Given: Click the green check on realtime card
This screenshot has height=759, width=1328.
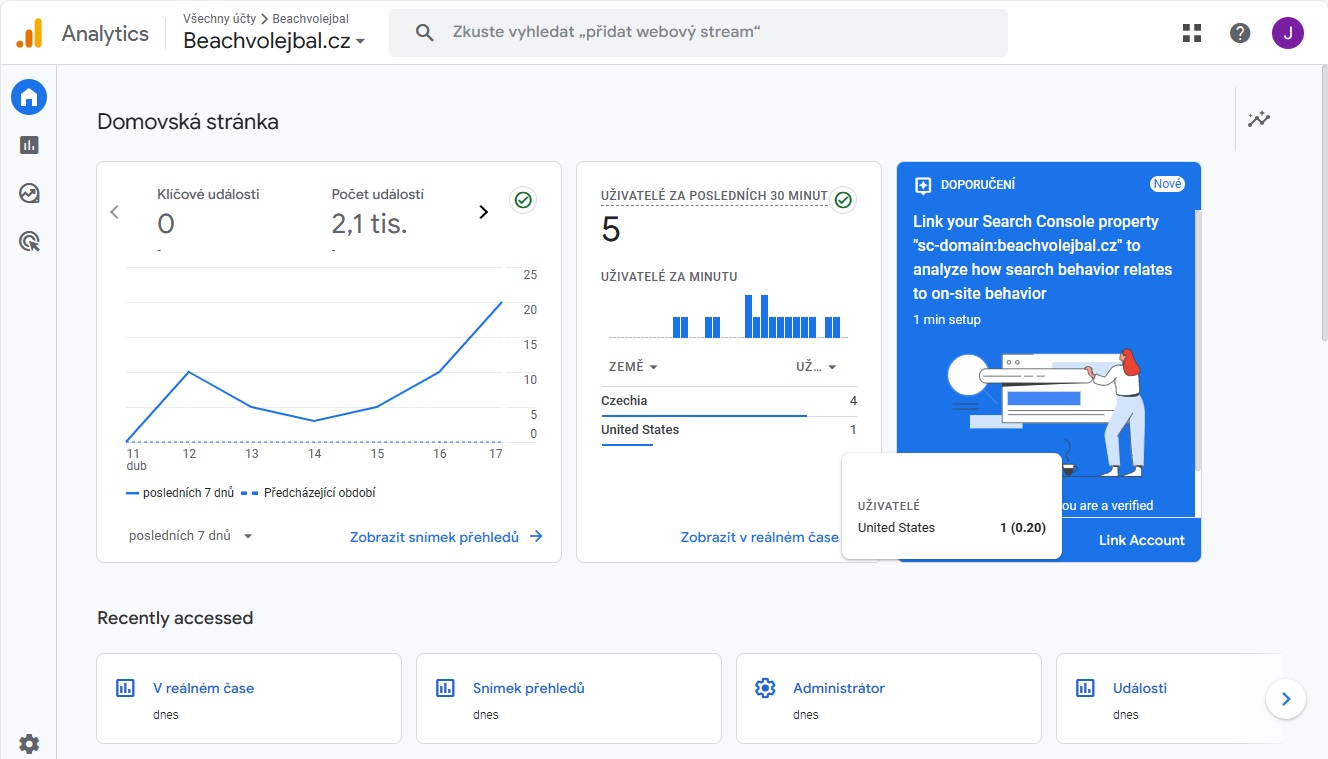Looking at the screenshot, I should 843,200.
